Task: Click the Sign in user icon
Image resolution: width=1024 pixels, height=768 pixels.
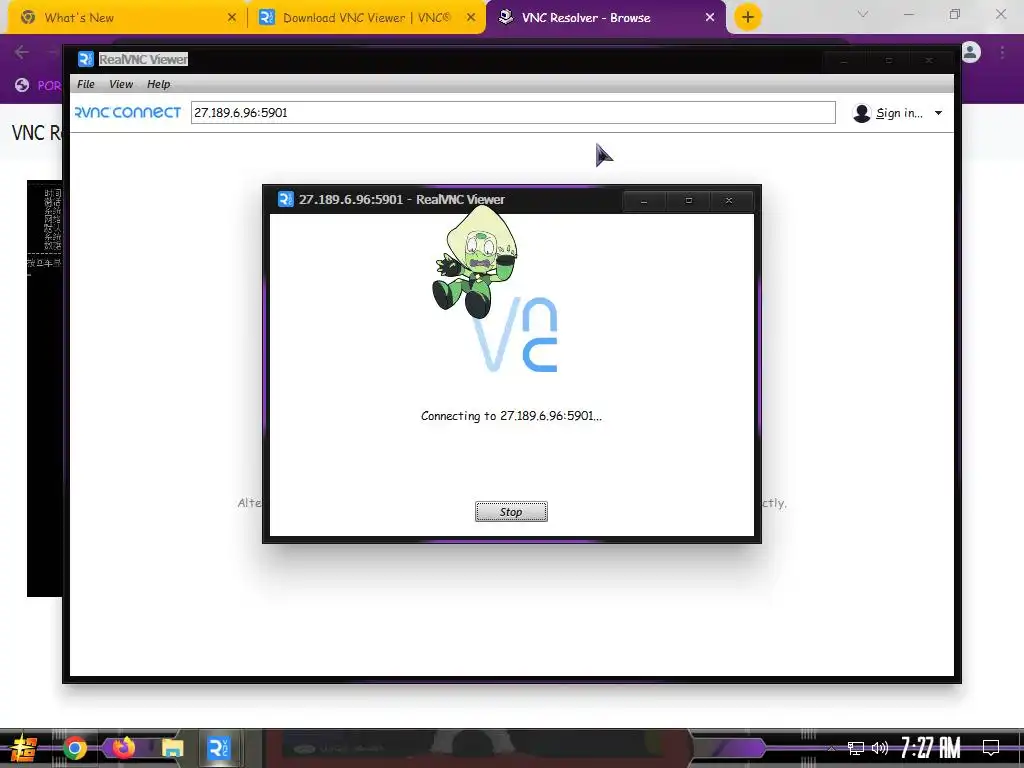Action: (x=862, y=113)
